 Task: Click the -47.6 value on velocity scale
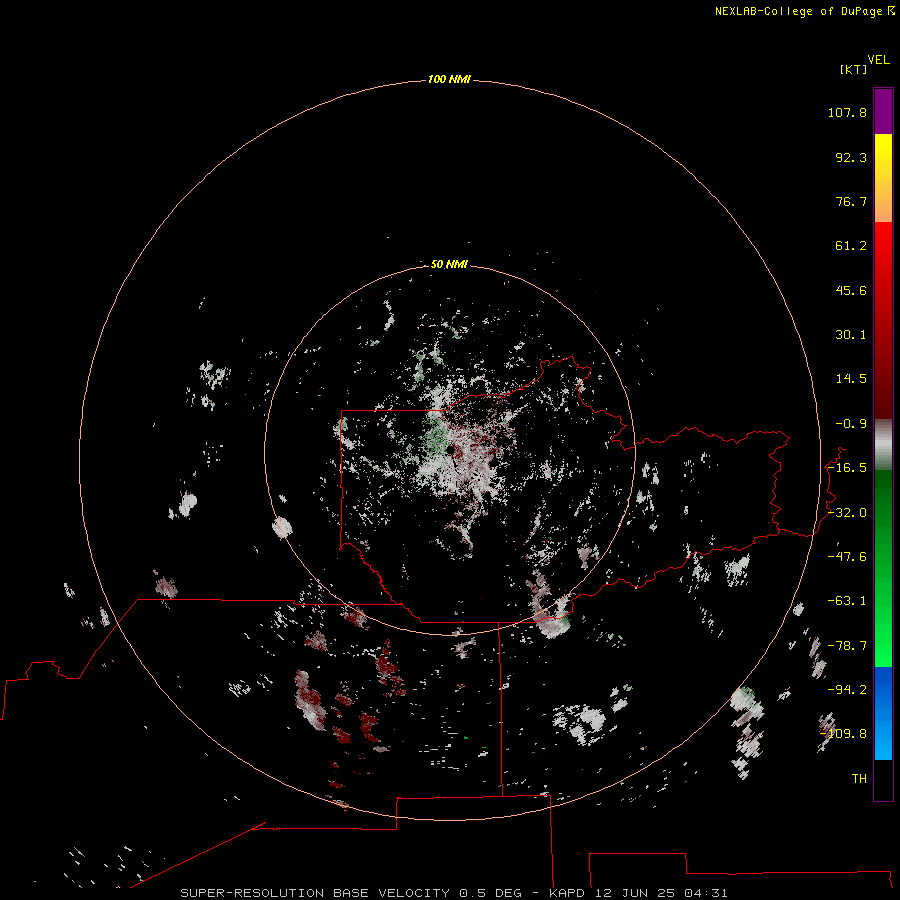coord(847,557)
